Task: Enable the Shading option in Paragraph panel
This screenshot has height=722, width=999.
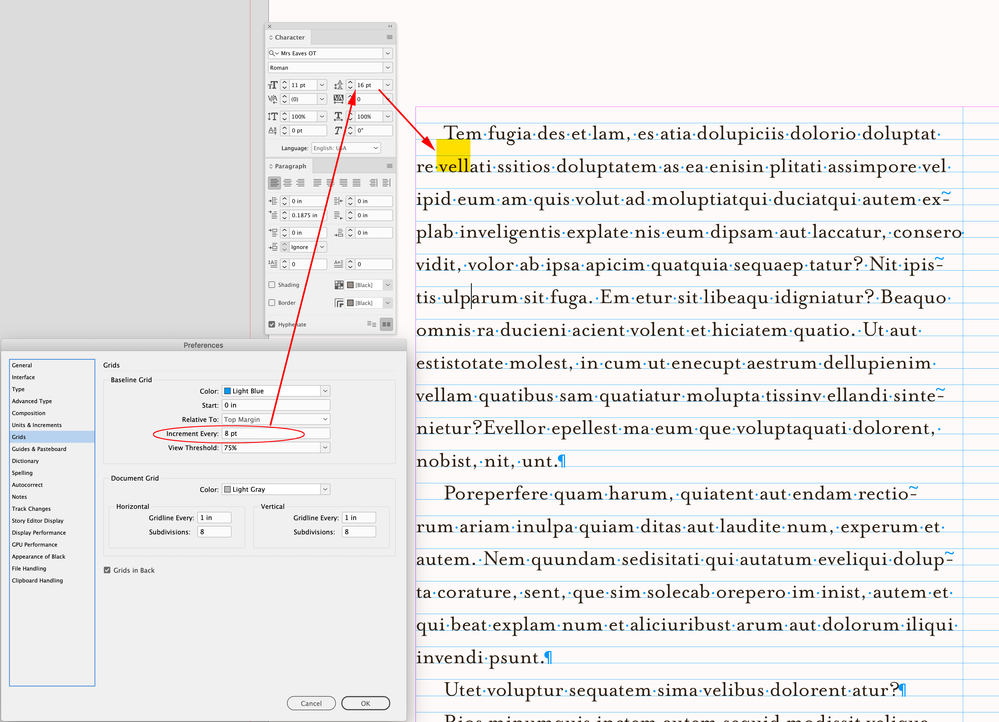Action: (x=272, y=285)
